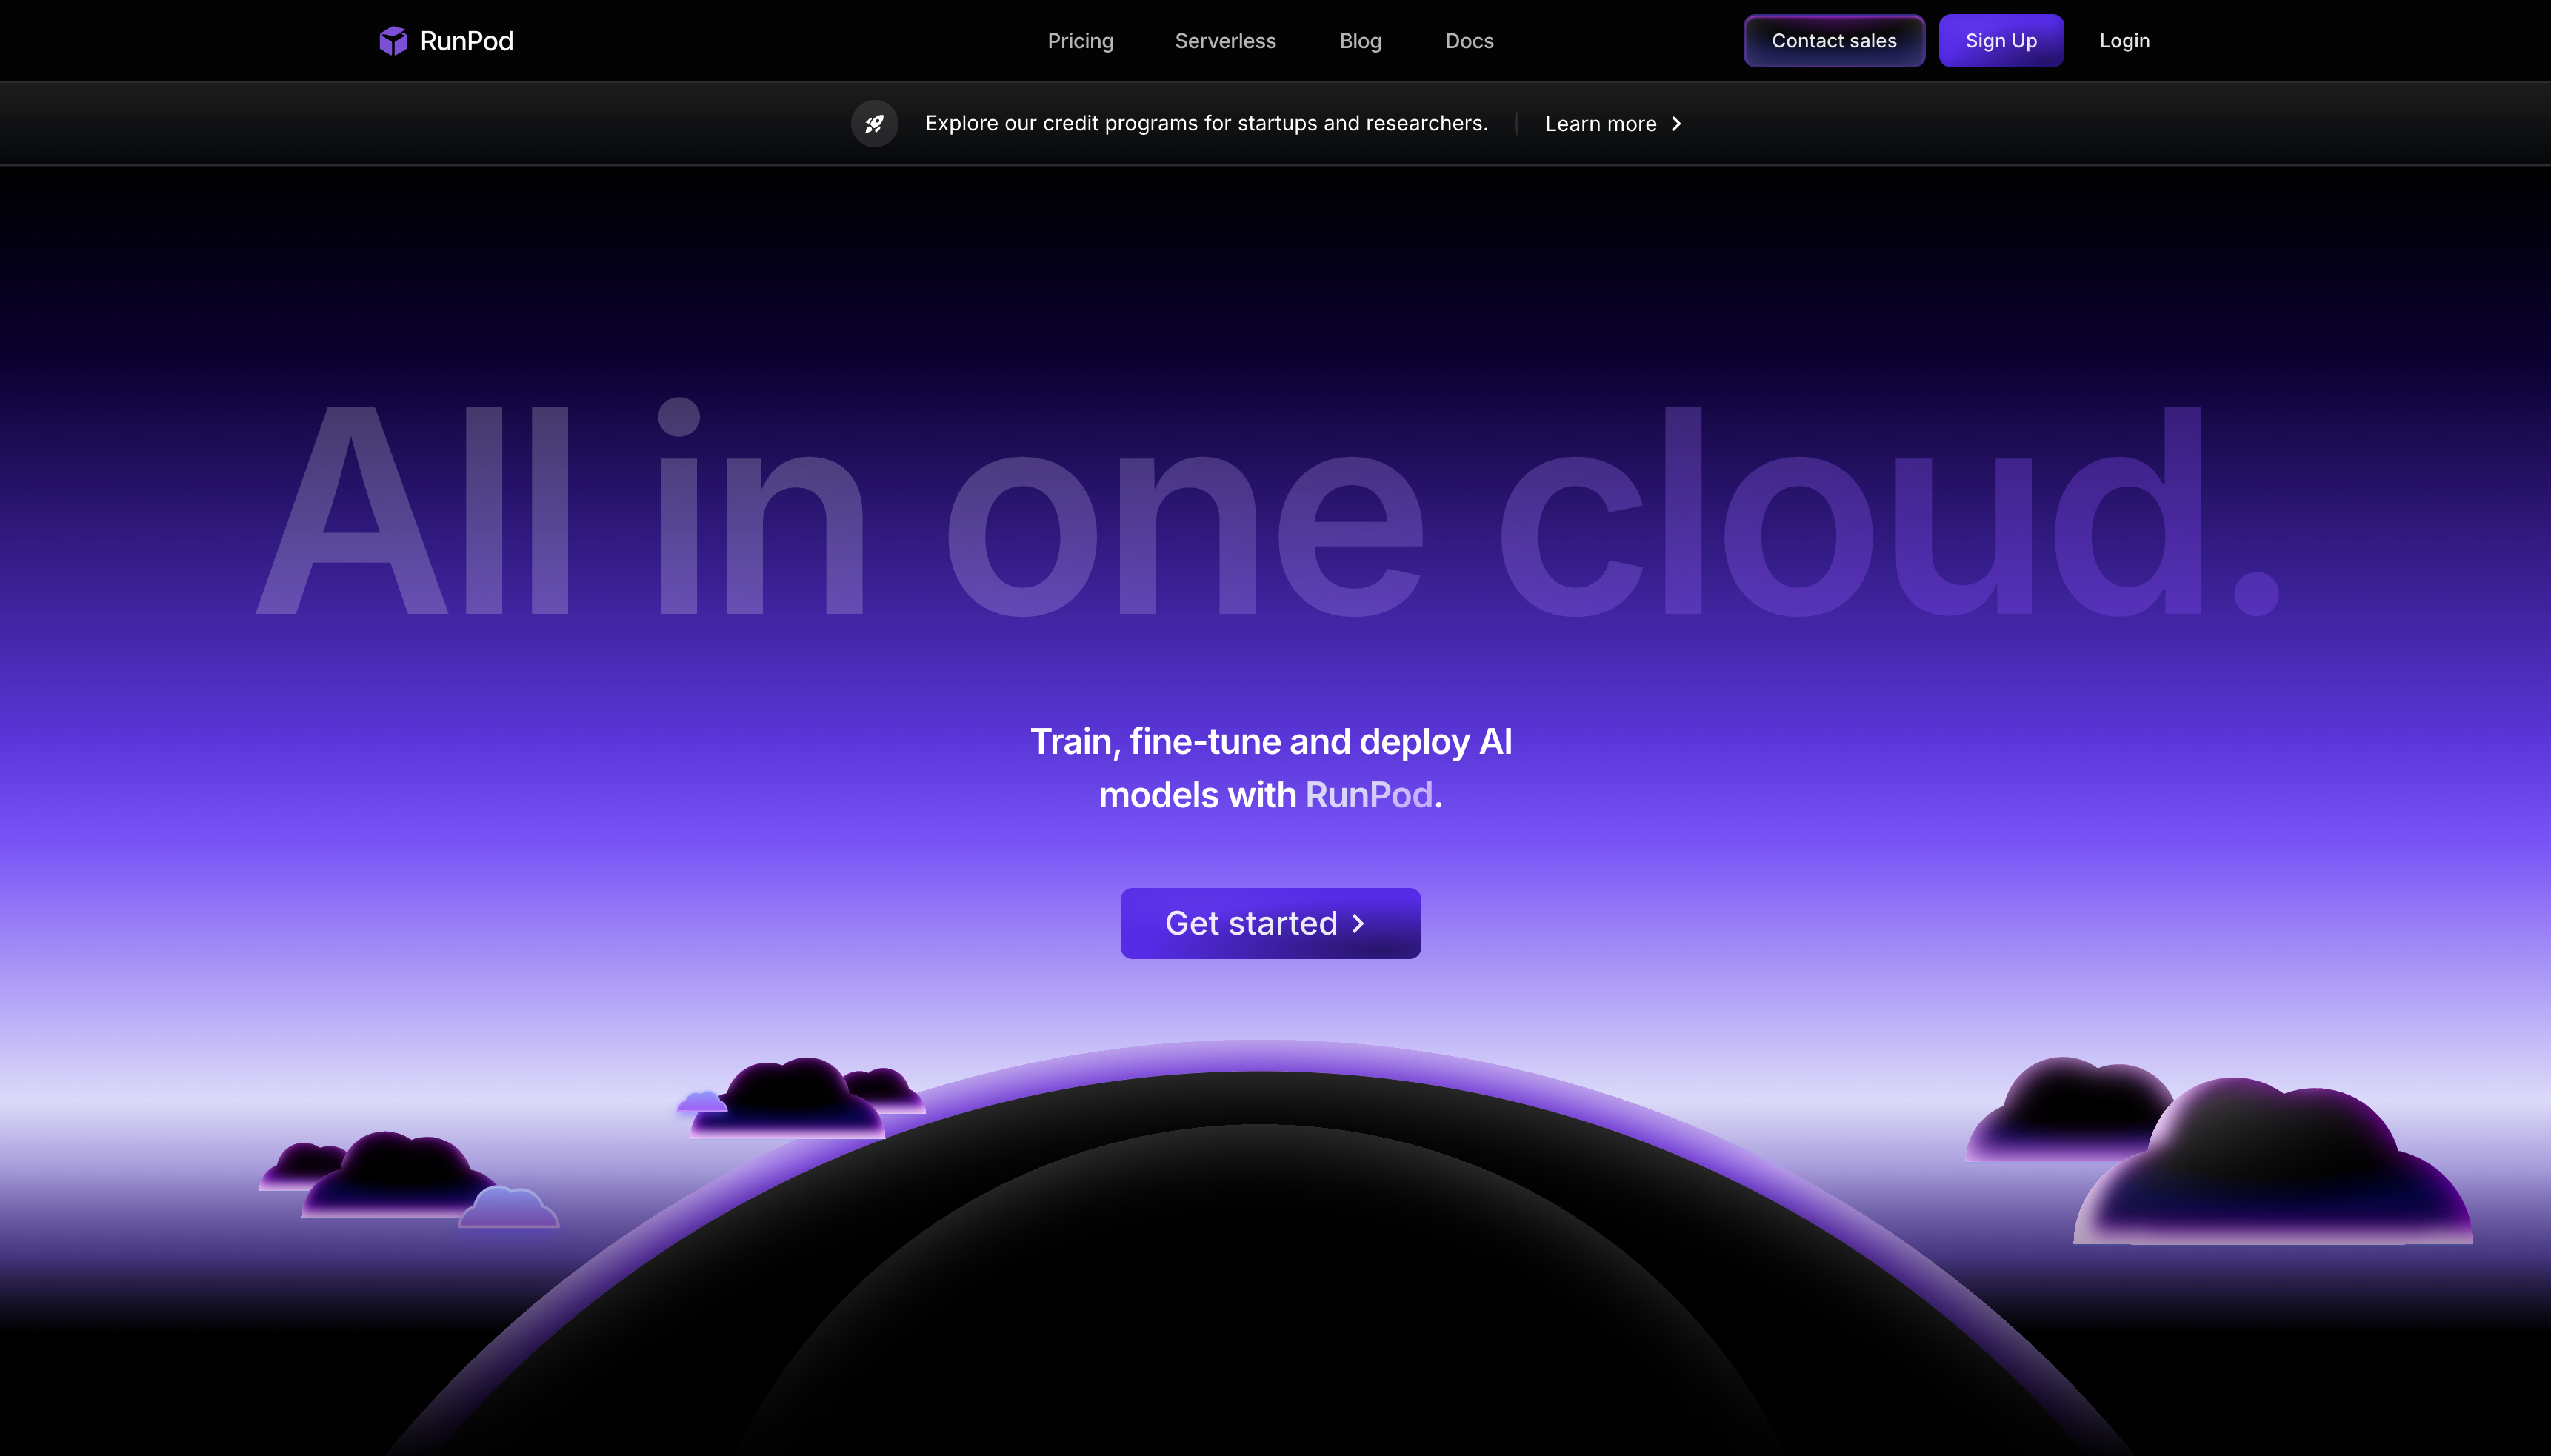Click the highlighted RunPod word in the tagline
Screen dimensions: 2551x1456
click(1368, 795)
